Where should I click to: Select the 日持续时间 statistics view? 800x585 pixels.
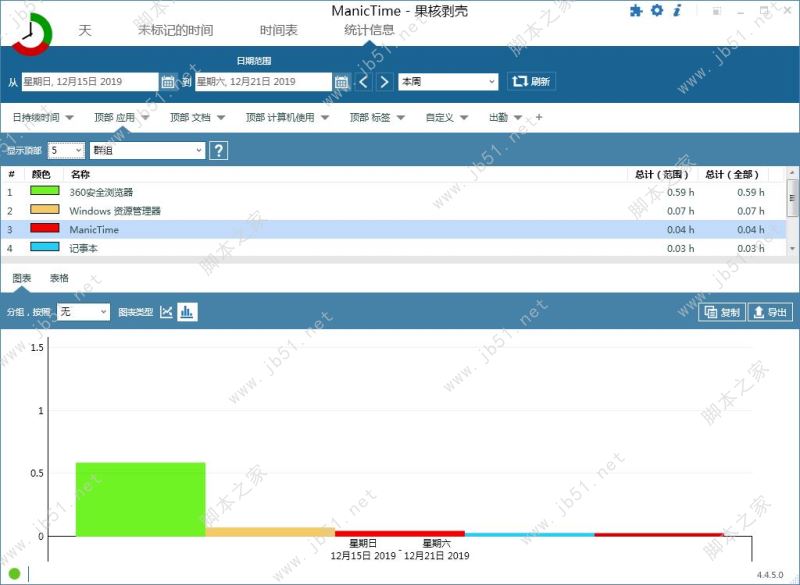(36, 117)
